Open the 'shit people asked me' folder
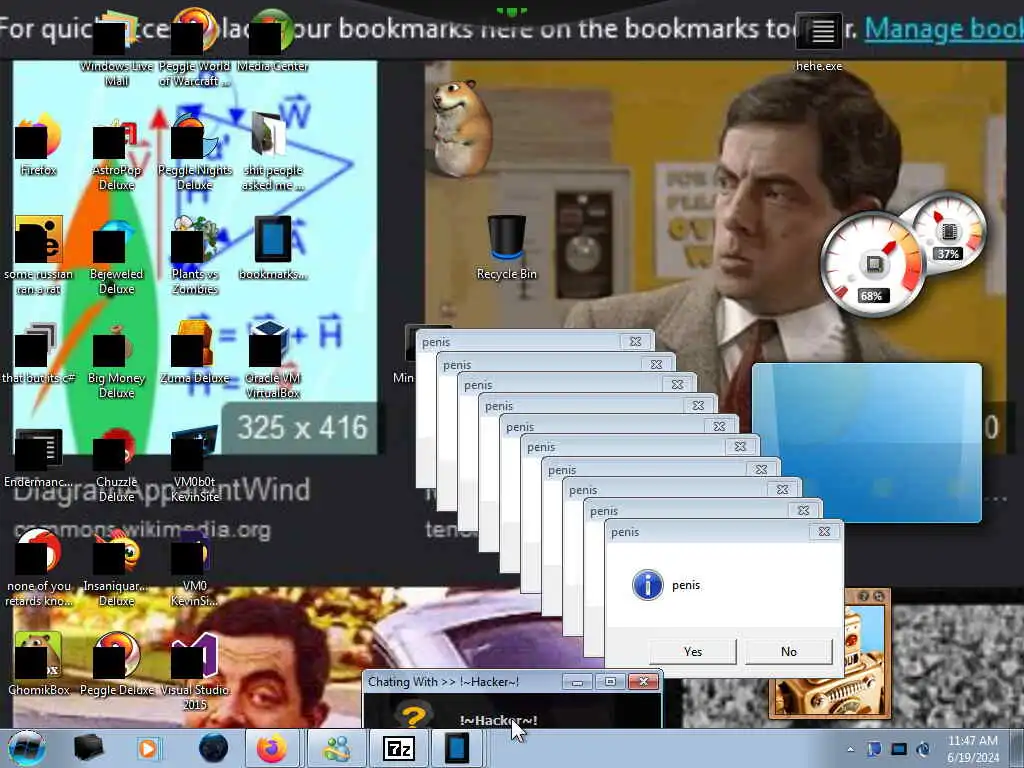 click(x=272, y=152)
